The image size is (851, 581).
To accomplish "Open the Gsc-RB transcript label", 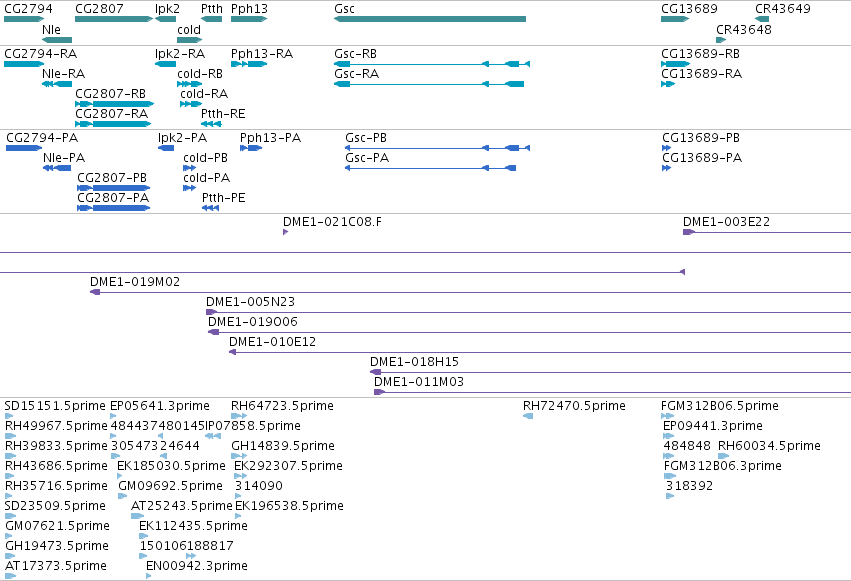I will [x=355, y=54].
